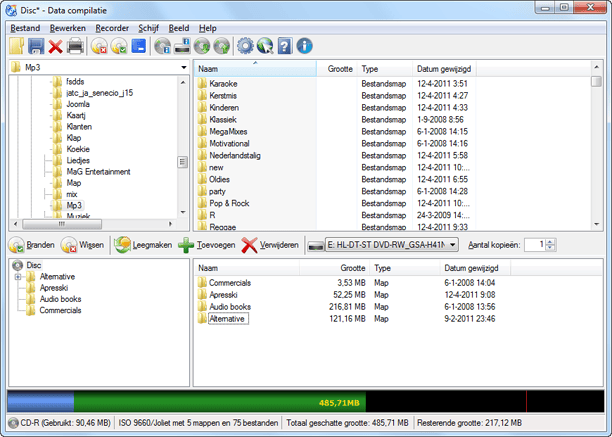612x437 pixels.
Task: Select the MaG Entertainment folder
Action: (x=98, y=172)
